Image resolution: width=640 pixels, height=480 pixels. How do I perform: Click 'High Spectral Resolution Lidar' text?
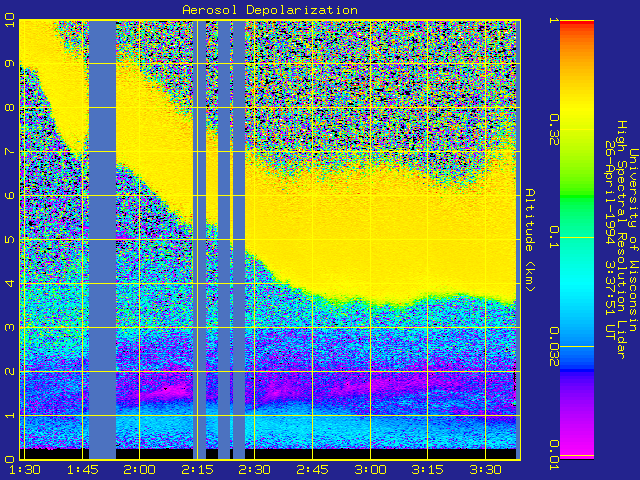pos(621,240)
